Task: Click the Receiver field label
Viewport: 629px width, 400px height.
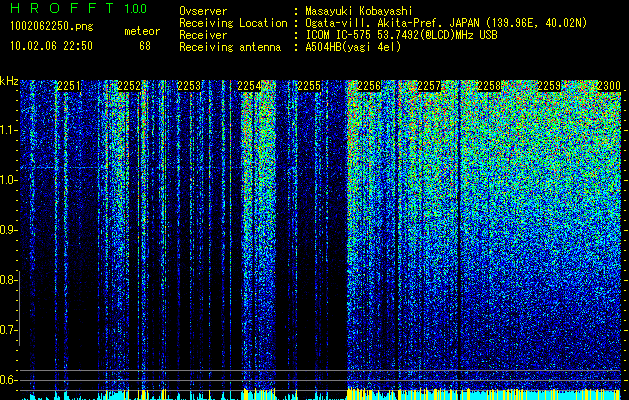Action: tap(203, 35)
